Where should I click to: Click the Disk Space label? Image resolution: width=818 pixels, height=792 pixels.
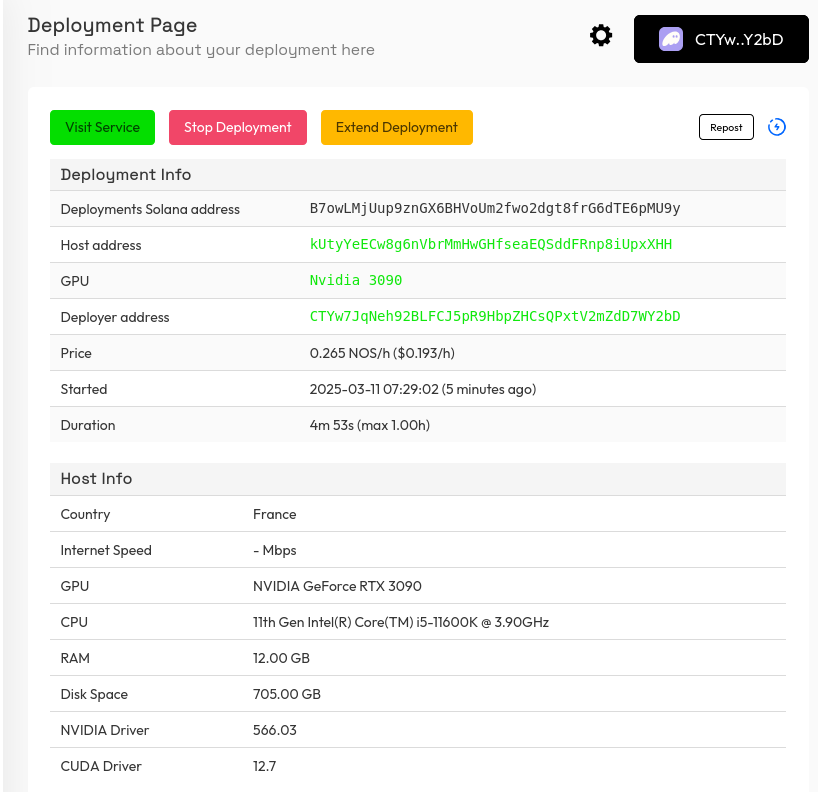(x=94, y=694)
